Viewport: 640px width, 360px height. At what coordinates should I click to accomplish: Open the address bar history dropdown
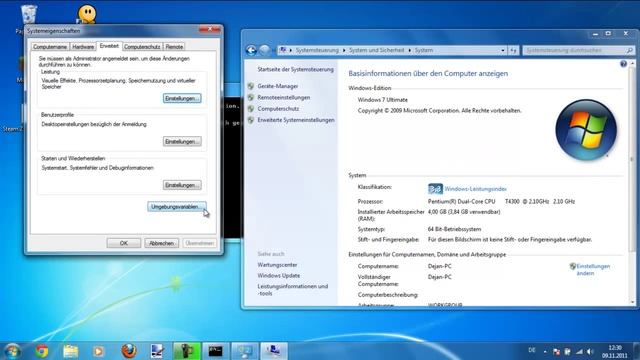tap(503, 50)
